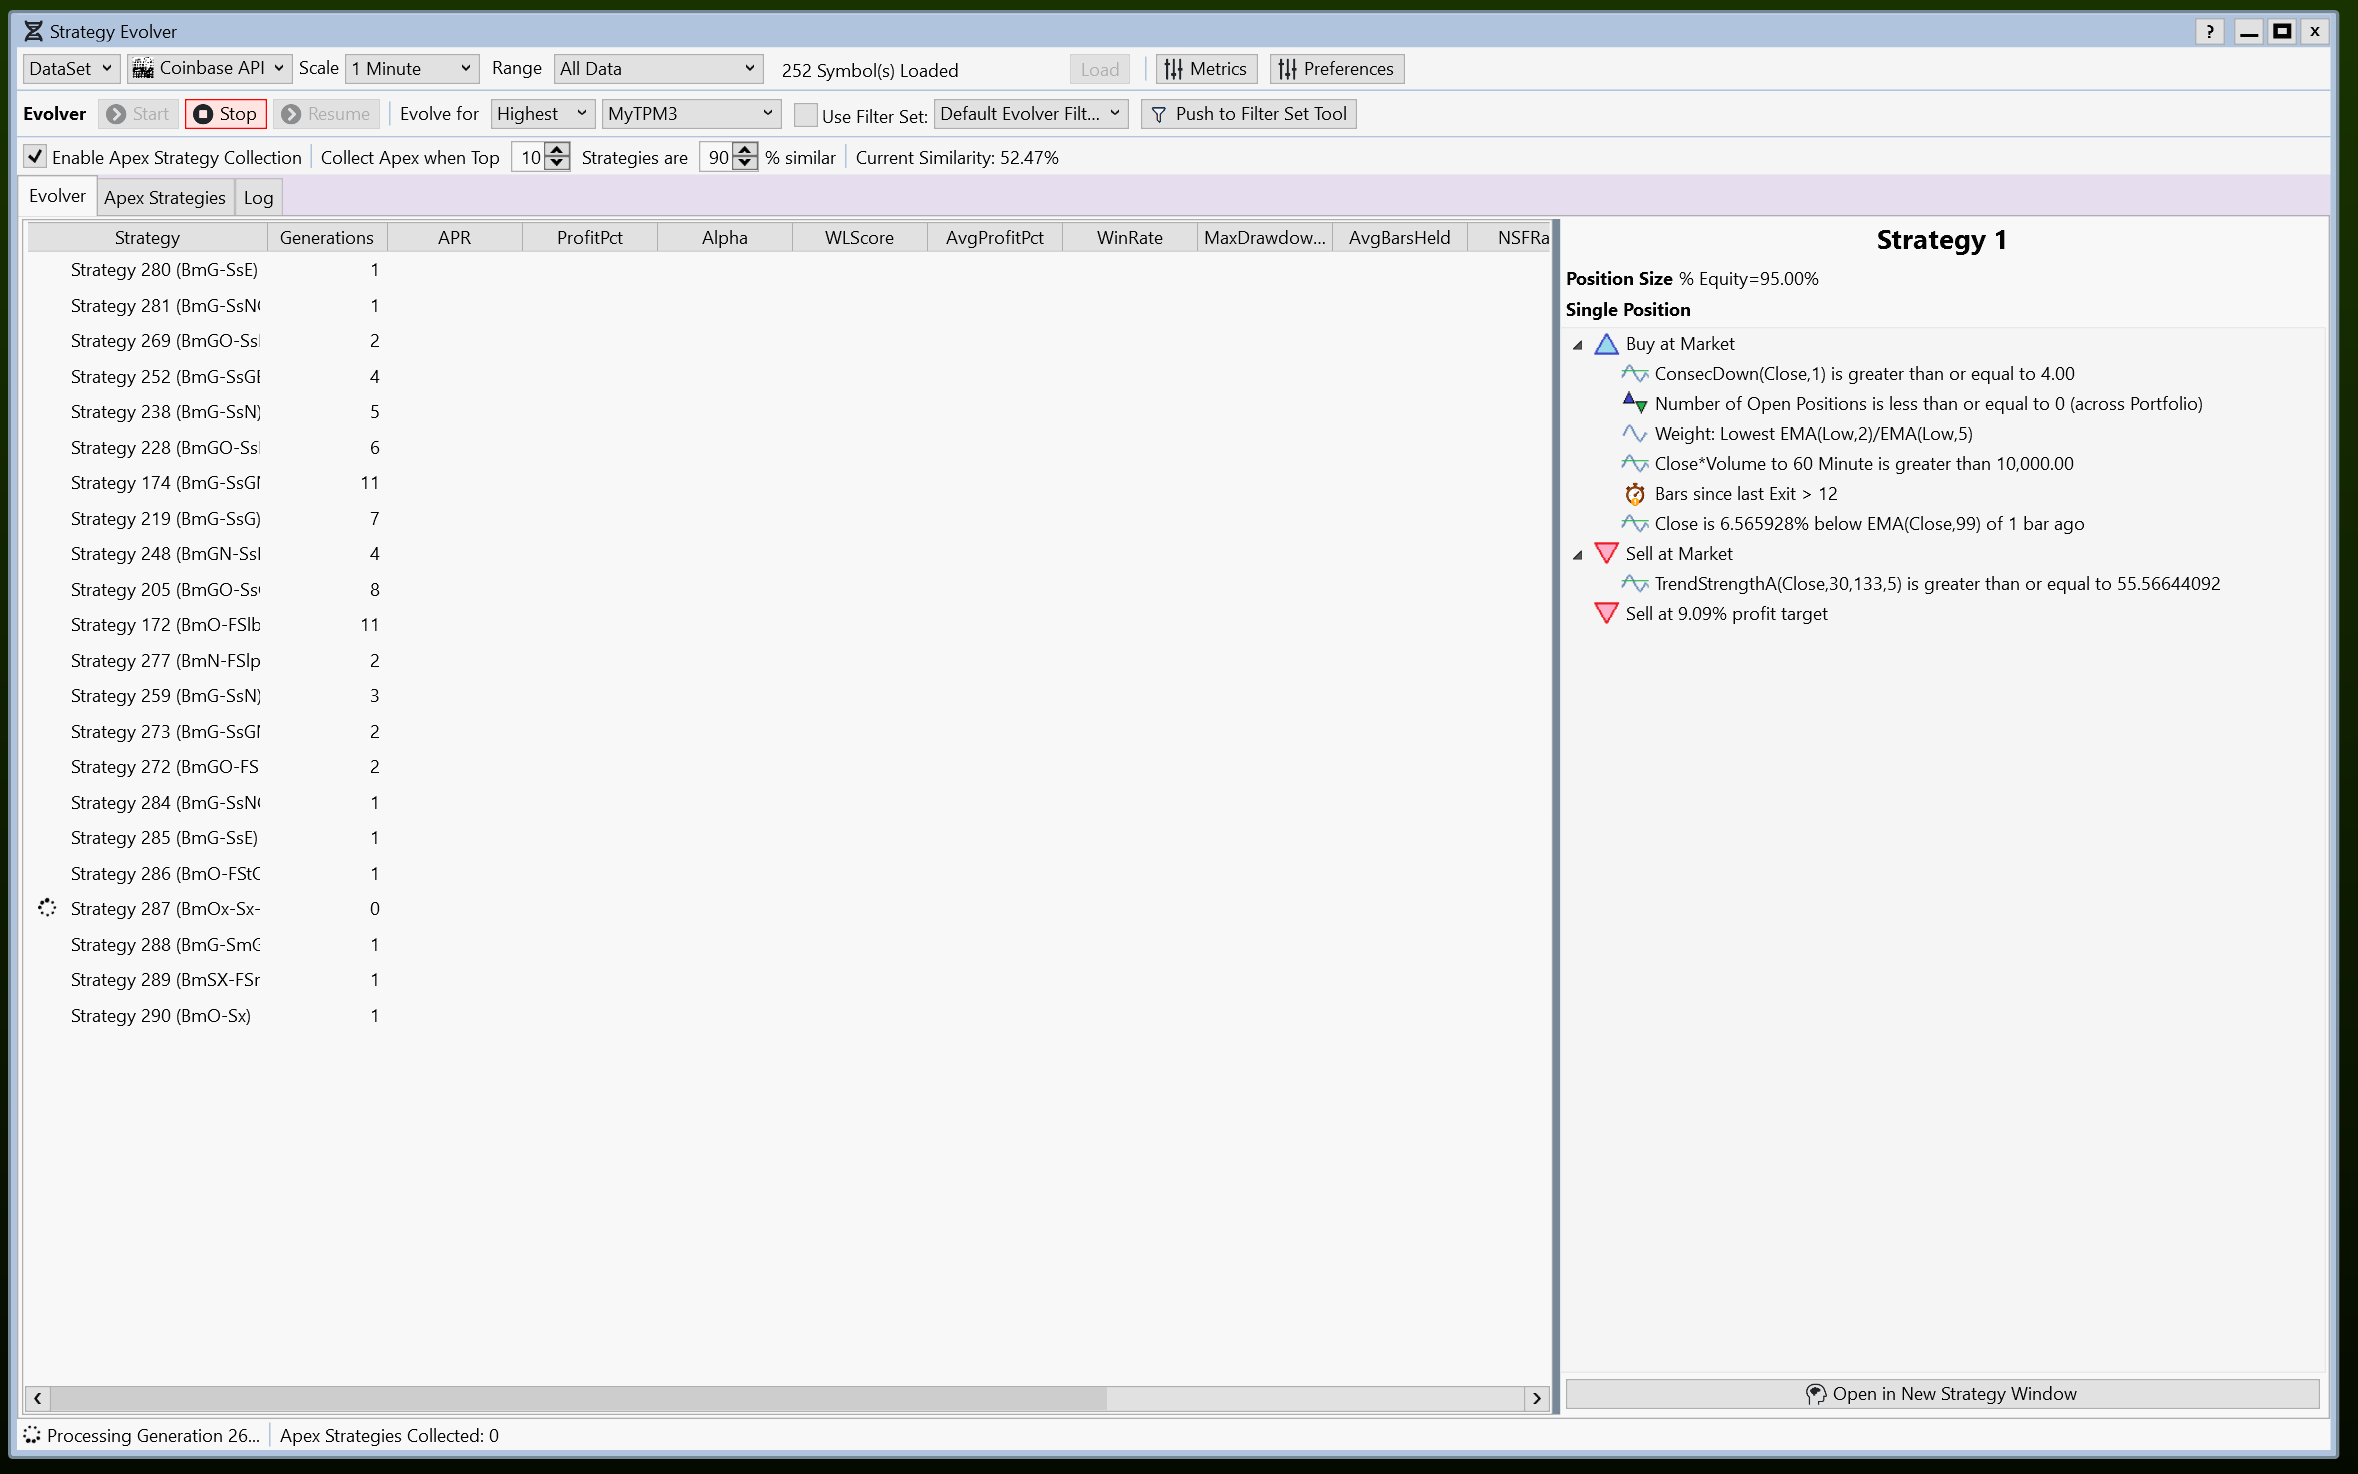Click Open in New Strategy Window button
The image size is (2358, 1474).
(x=1941, y=1394)
